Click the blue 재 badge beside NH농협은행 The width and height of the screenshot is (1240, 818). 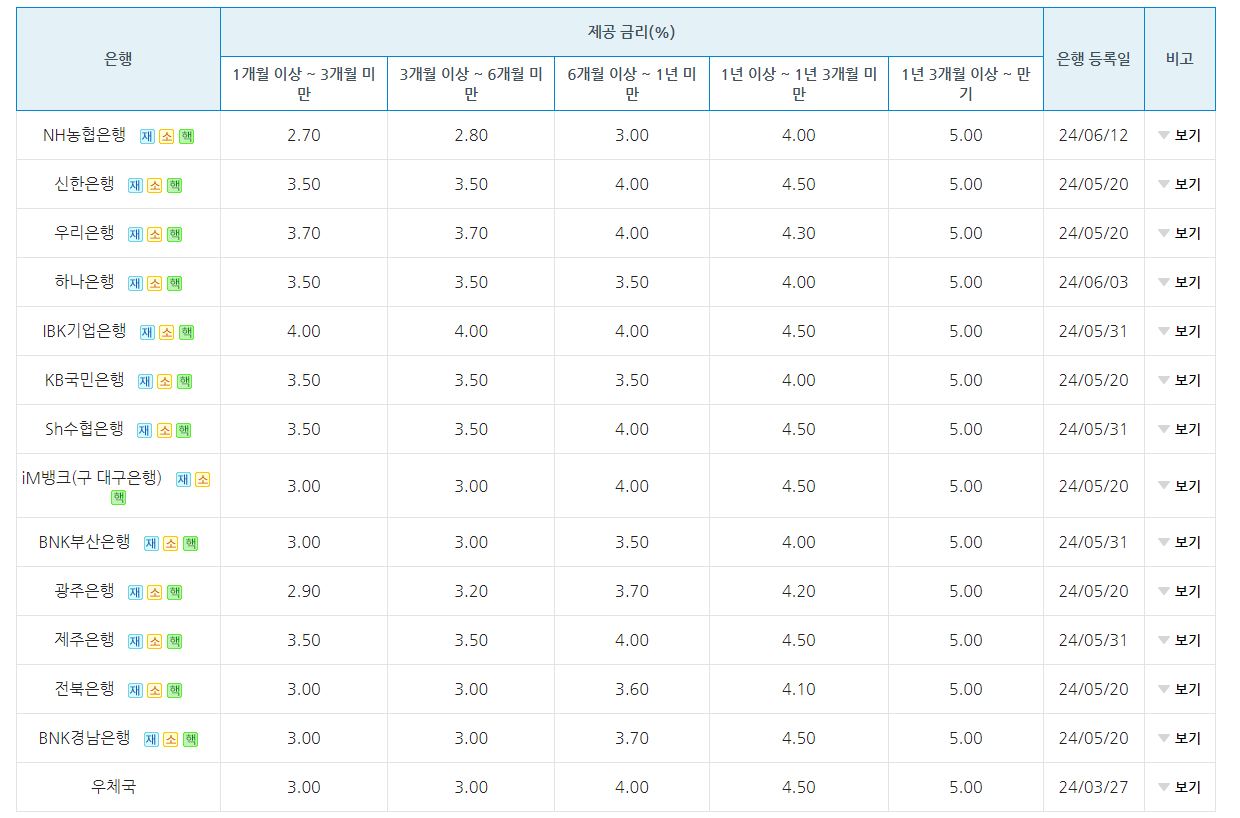tap(147, 136)
